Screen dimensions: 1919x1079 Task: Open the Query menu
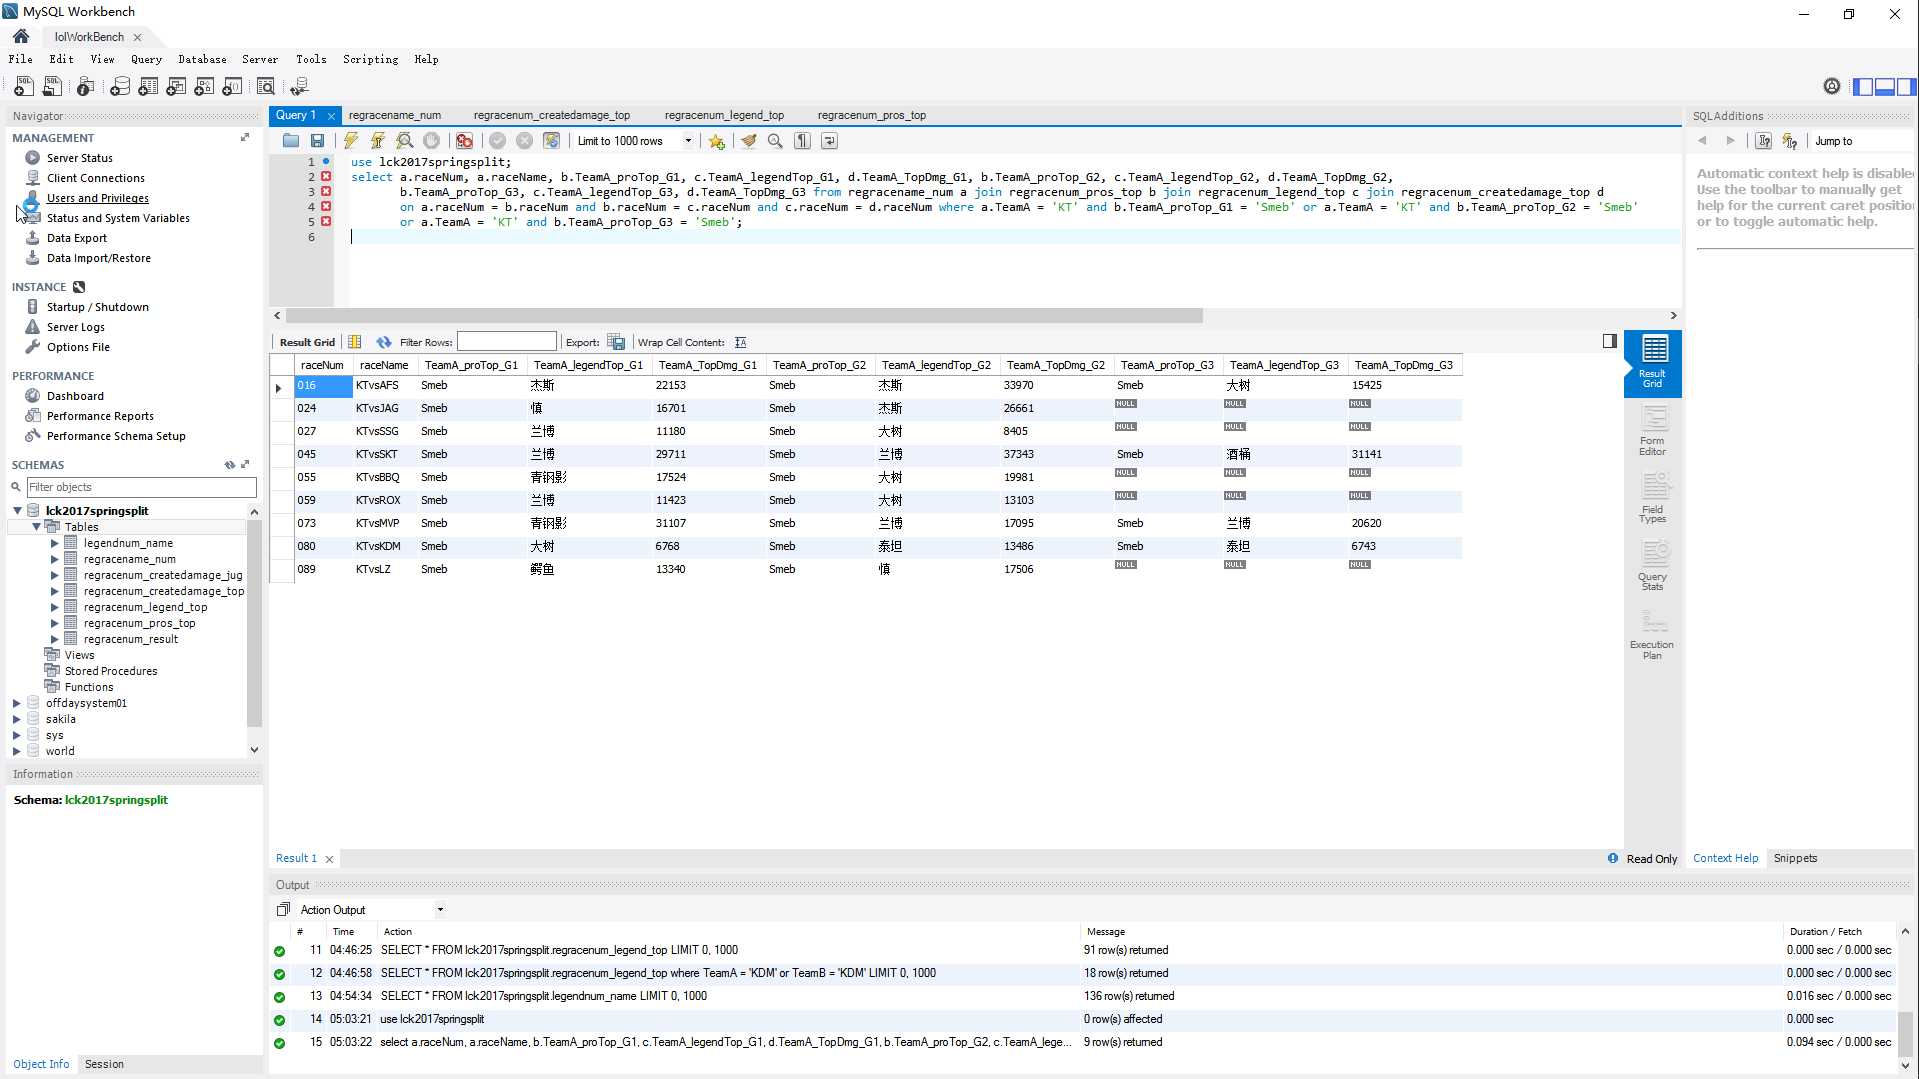[x=146, y=59]
